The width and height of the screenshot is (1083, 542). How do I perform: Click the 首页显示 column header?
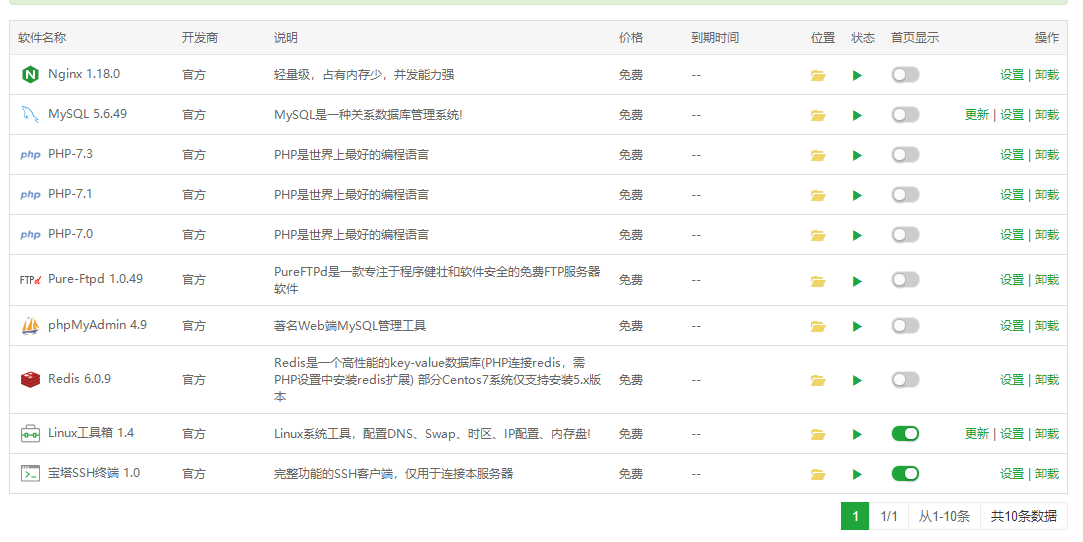coord(915,38)
